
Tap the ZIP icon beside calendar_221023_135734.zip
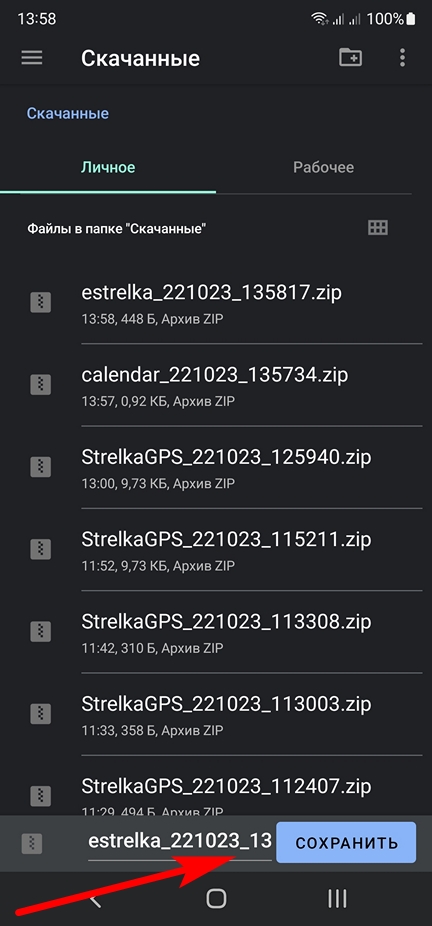[x=41, y=385]
